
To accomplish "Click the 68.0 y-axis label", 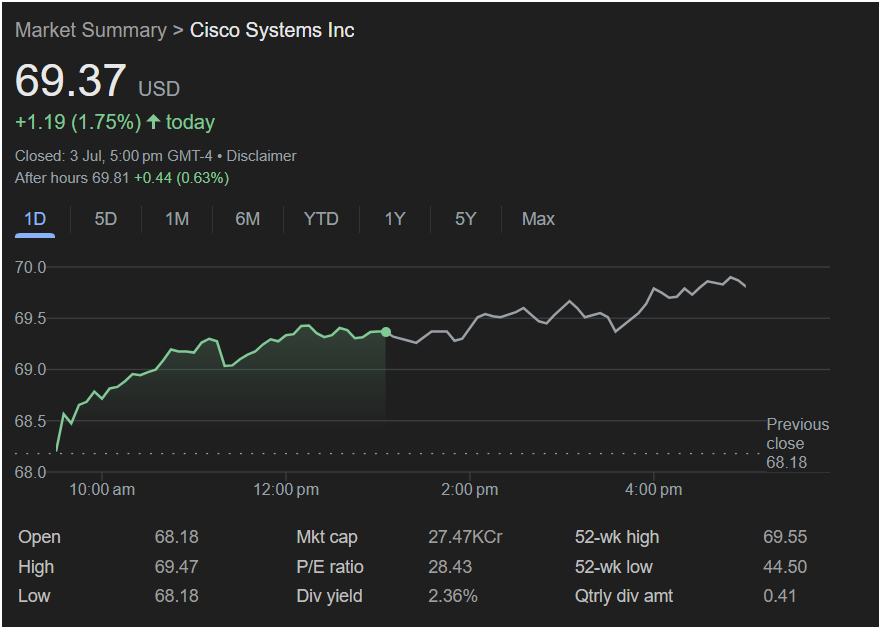I will 31,472.
